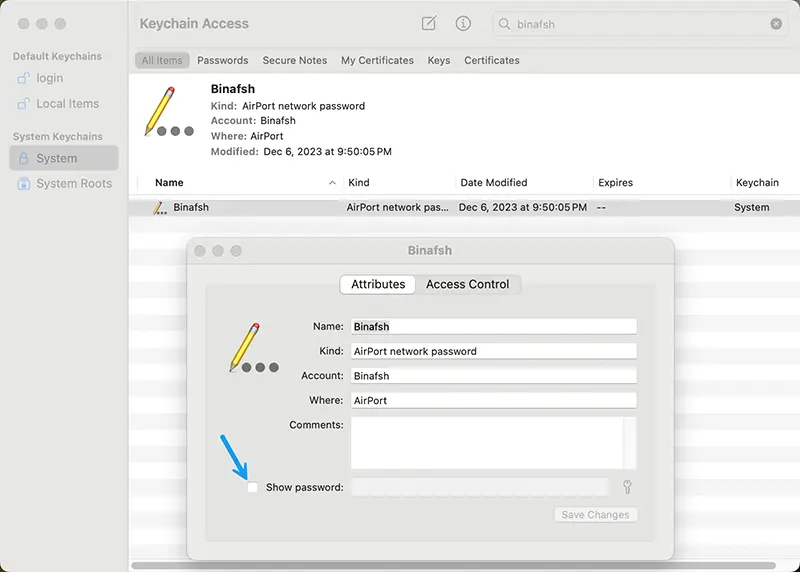Click the Kind field showing AirPort network password
800x572 pixels.
[493, 351]
